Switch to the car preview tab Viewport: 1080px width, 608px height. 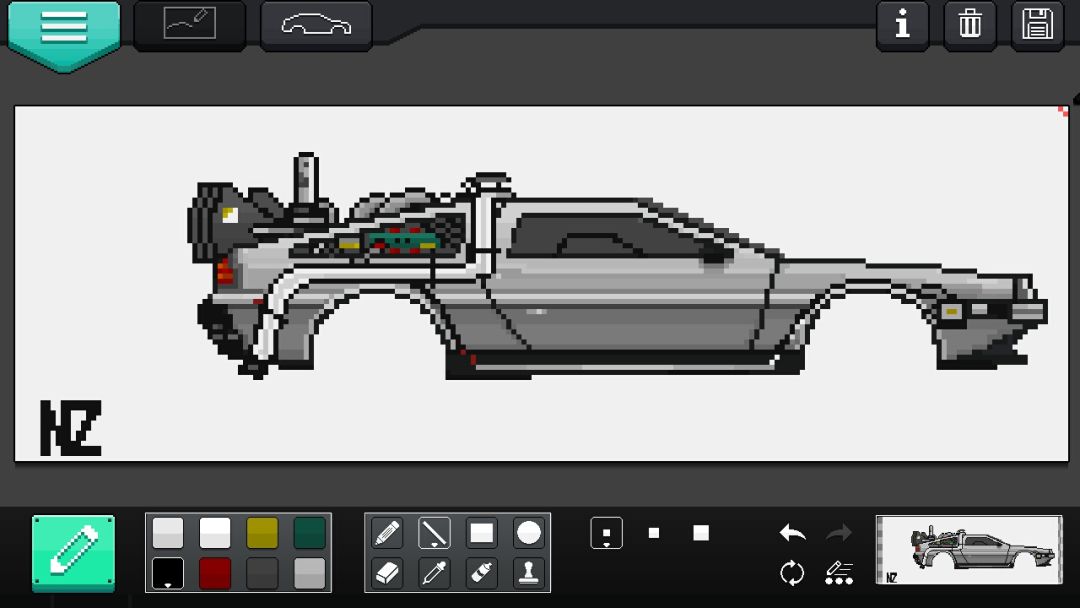click(316, 25)
